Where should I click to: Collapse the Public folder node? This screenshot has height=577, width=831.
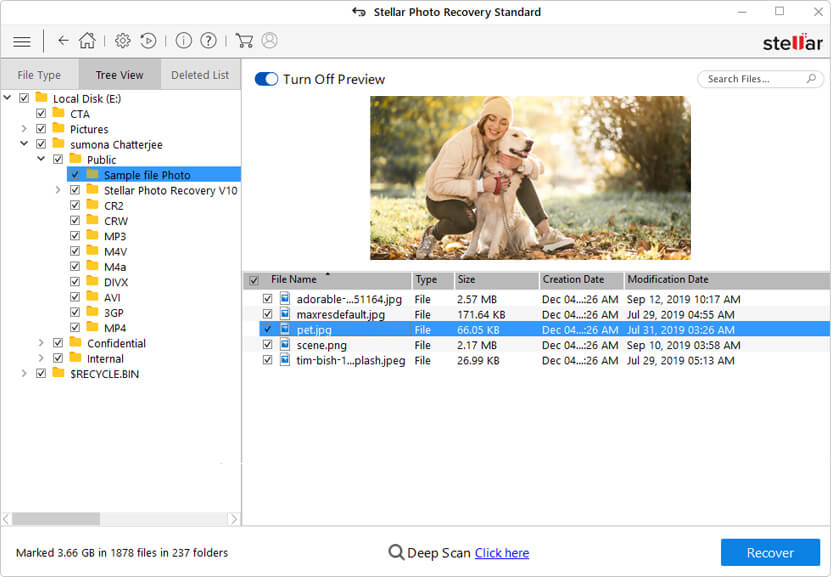41,159
